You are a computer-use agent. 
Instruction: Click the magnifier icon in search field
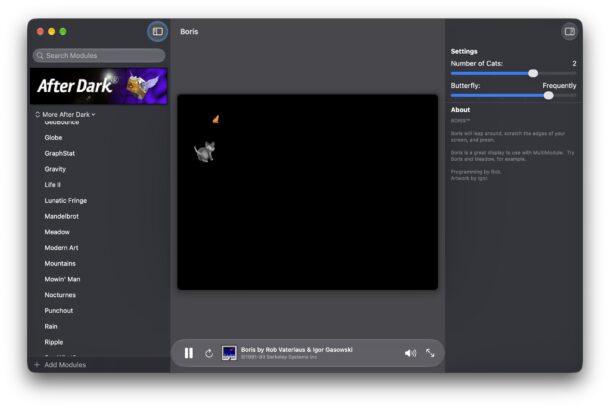[x=40, y=56]
